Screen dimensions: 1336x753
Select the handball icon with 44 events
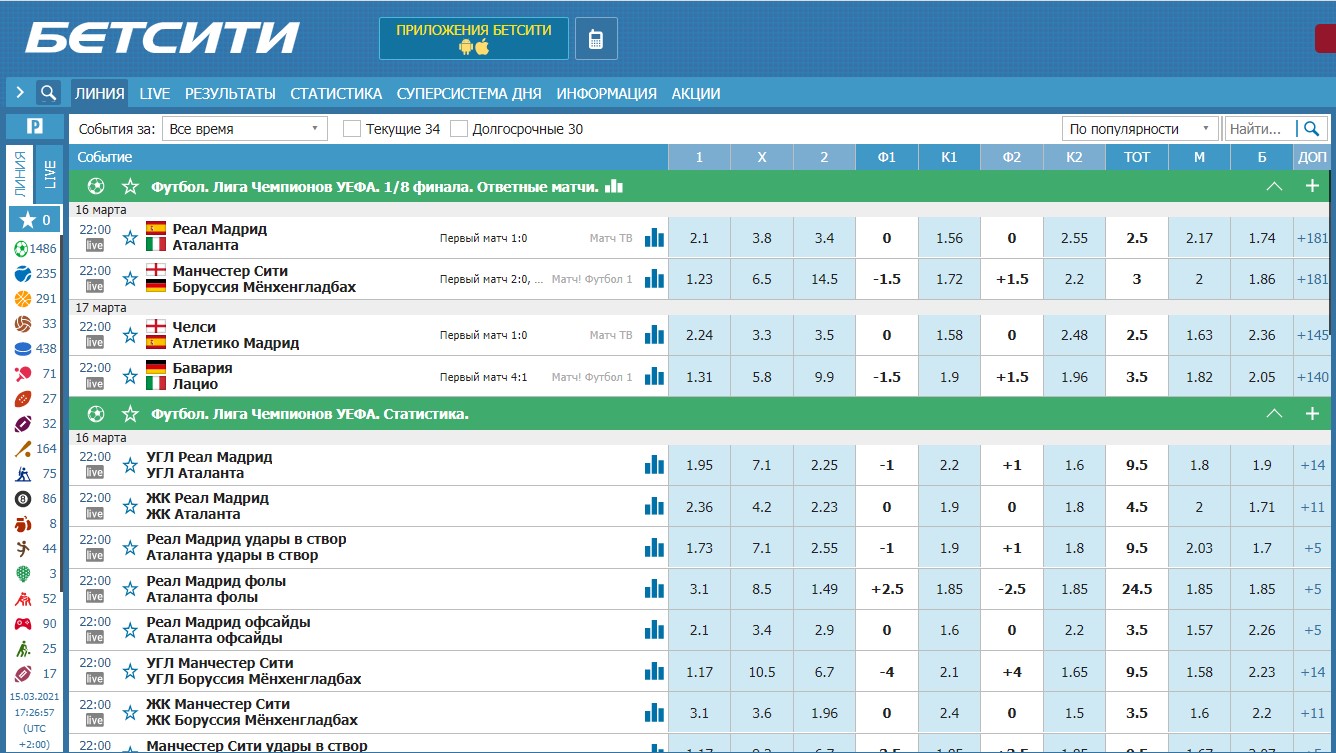[x=22, y=549]
